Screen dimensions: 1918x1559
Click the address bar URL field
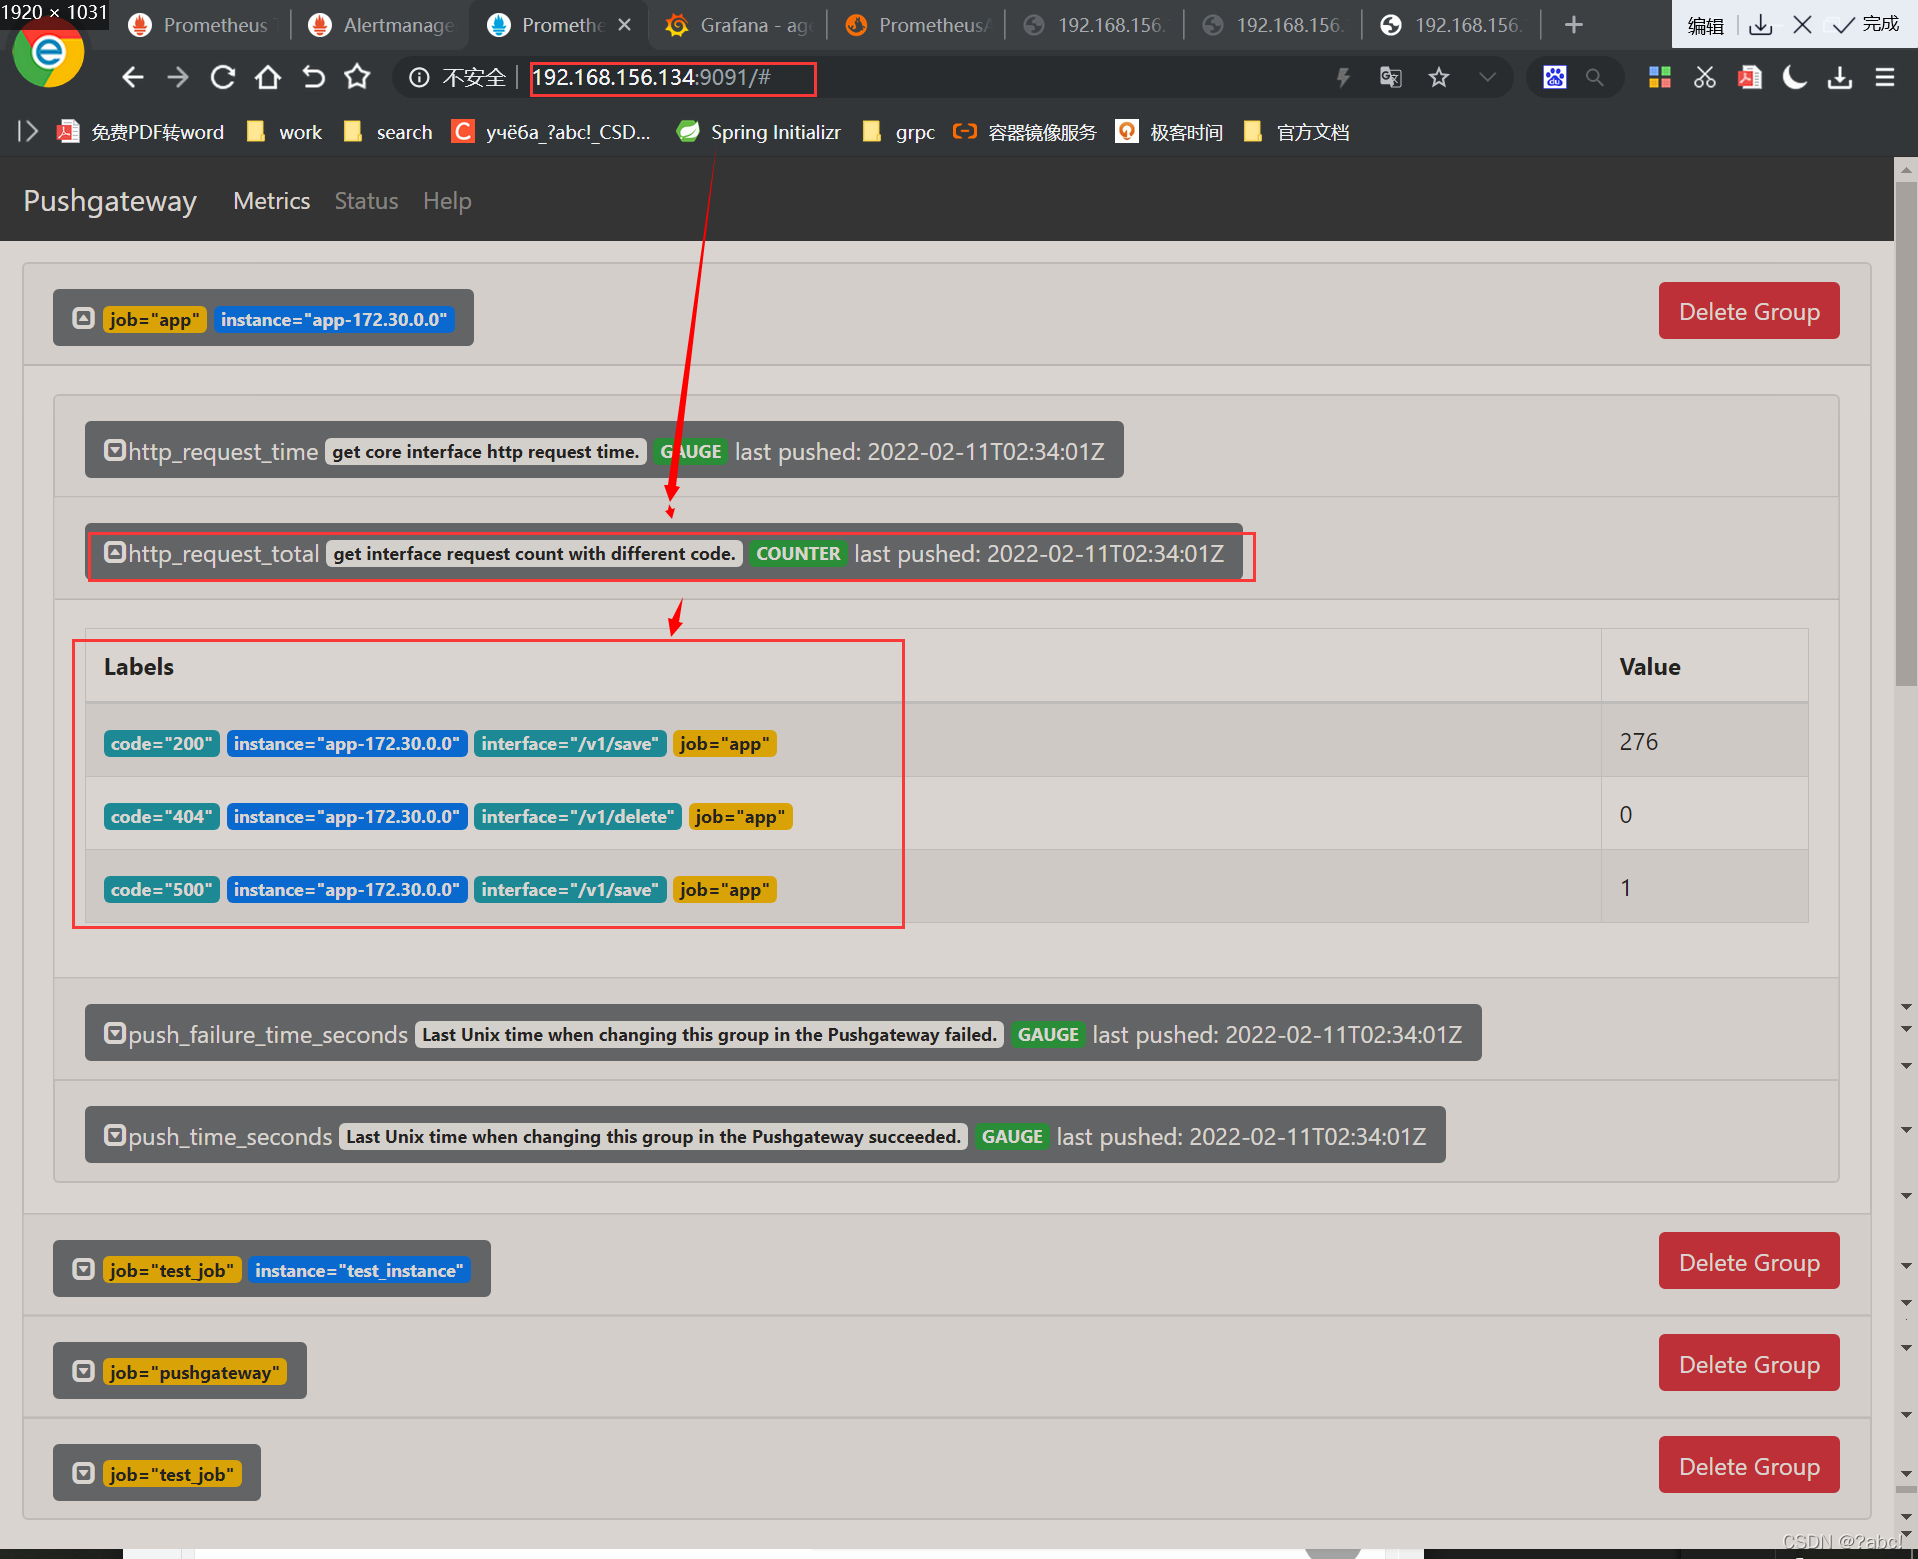point(672,78)
